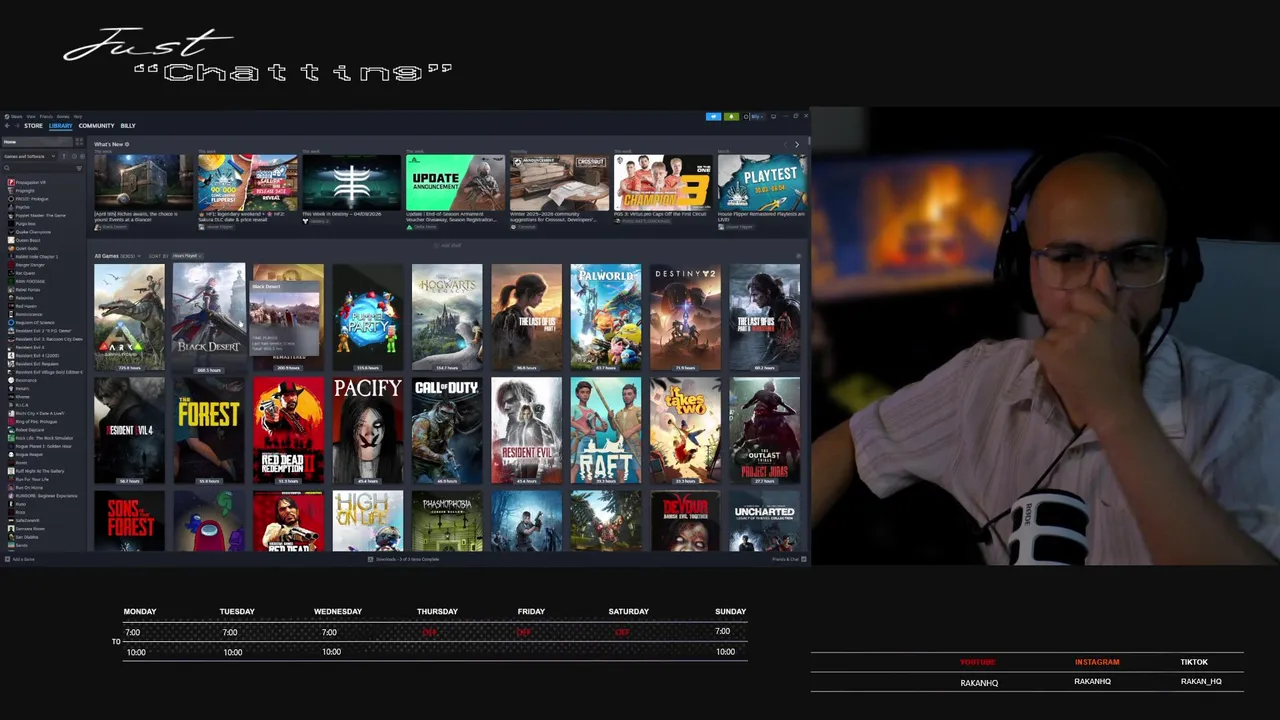Open Sons of the Forest game cover
The width and height of the screenshot is (1280, 720).
tap(129, 521)
